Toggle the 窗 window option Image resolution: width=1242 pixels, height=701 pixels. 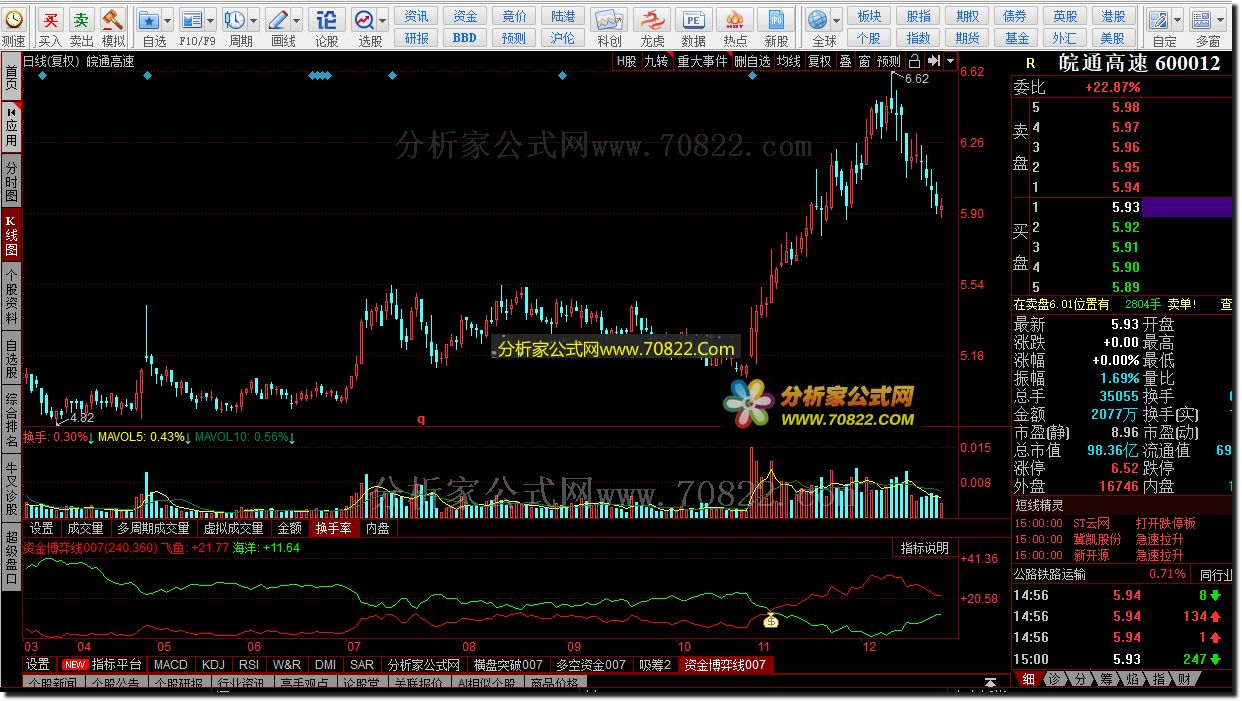point(864,61)
